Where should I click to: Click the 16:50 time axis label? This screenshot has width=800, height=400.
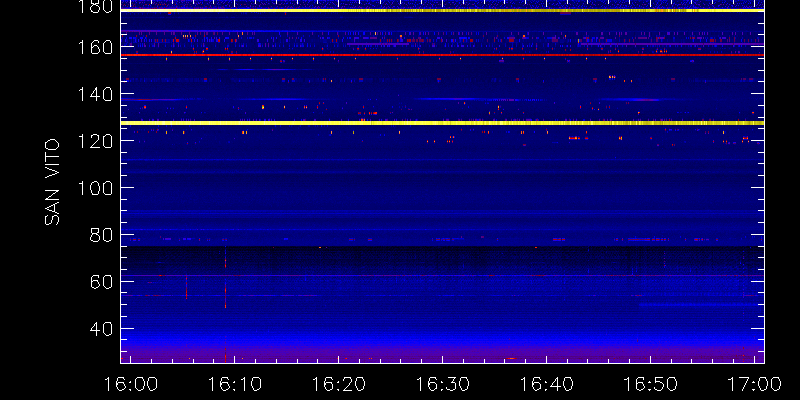click(651, 384)
